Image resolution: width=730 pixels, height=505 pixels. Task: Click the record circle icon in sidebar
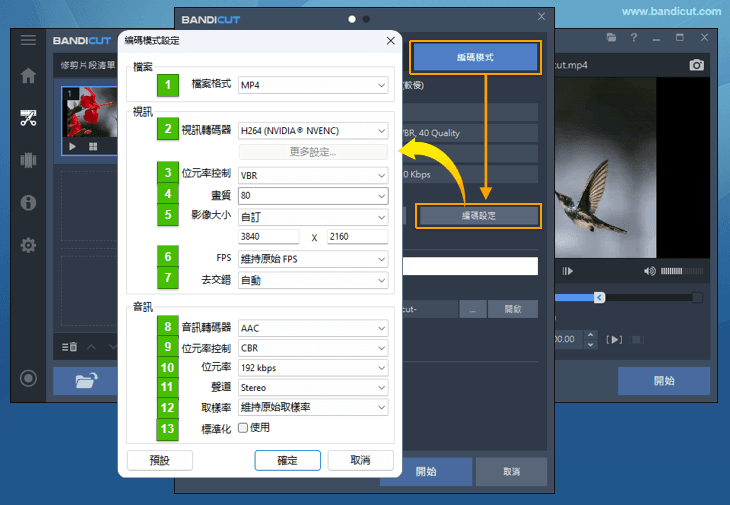point(28,378)
